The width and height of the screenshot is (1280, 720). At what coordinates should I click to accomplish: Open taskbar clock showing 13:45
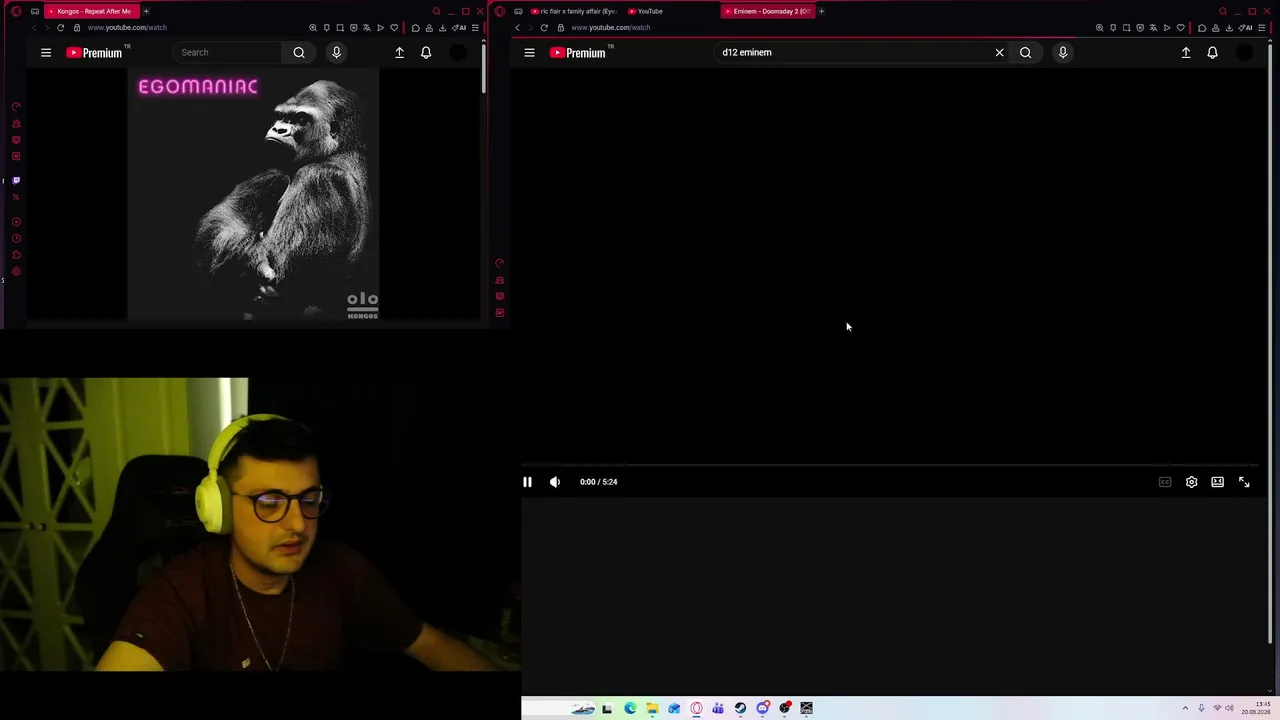(1256, 708)
